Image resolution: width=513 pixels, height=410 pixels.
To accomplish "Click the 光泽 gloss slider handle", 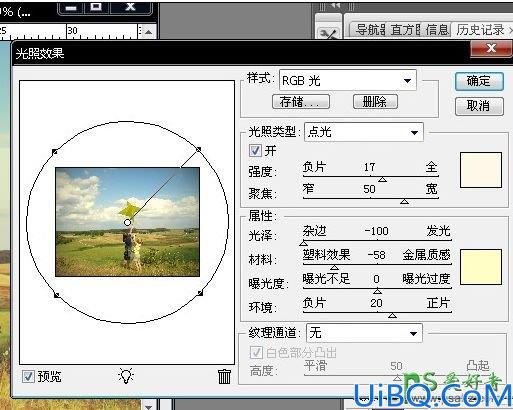I will (303, 243).
